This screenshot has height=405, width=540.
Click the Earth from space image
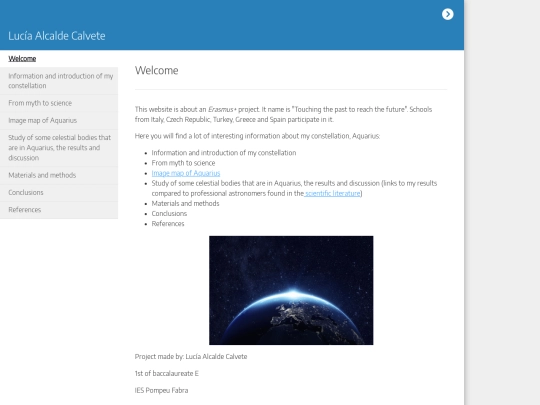pos(291,290)
